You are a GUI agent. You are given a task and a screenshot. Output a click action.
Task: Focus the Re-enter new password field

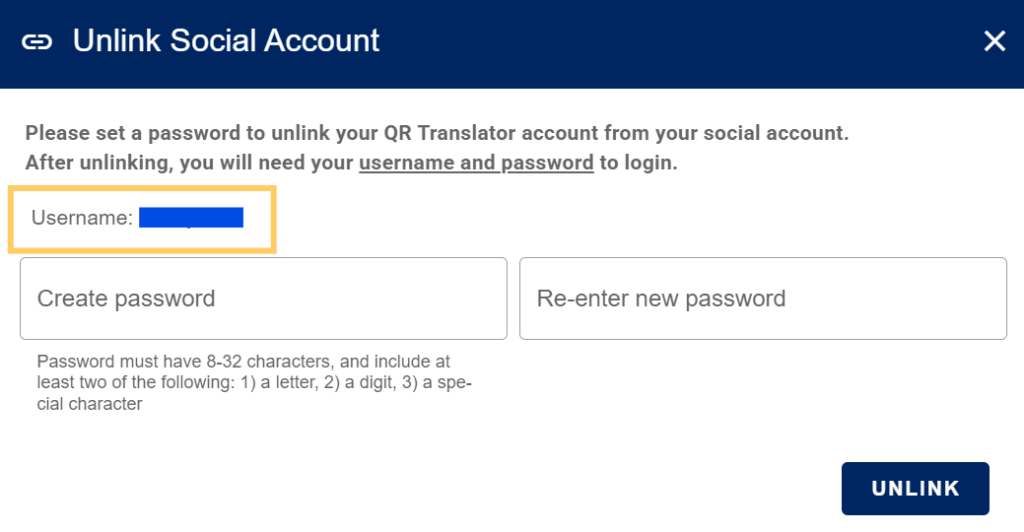point(762,298)
